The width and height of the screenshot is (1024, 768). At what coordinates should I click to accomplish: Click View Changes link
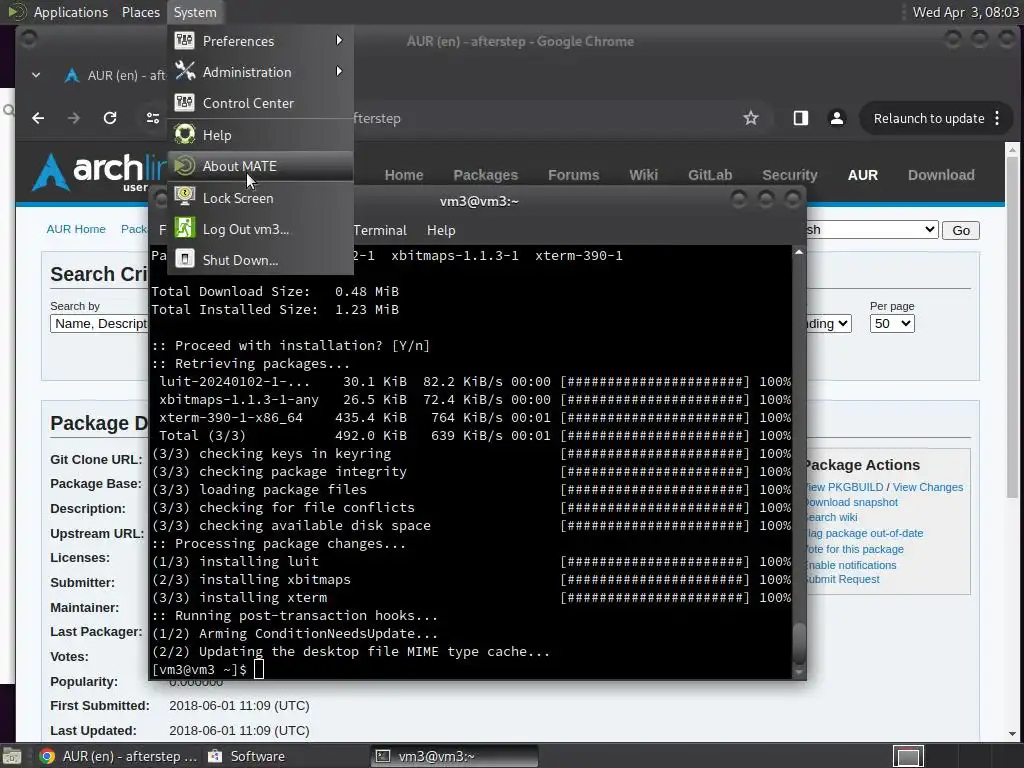(927, 487)
